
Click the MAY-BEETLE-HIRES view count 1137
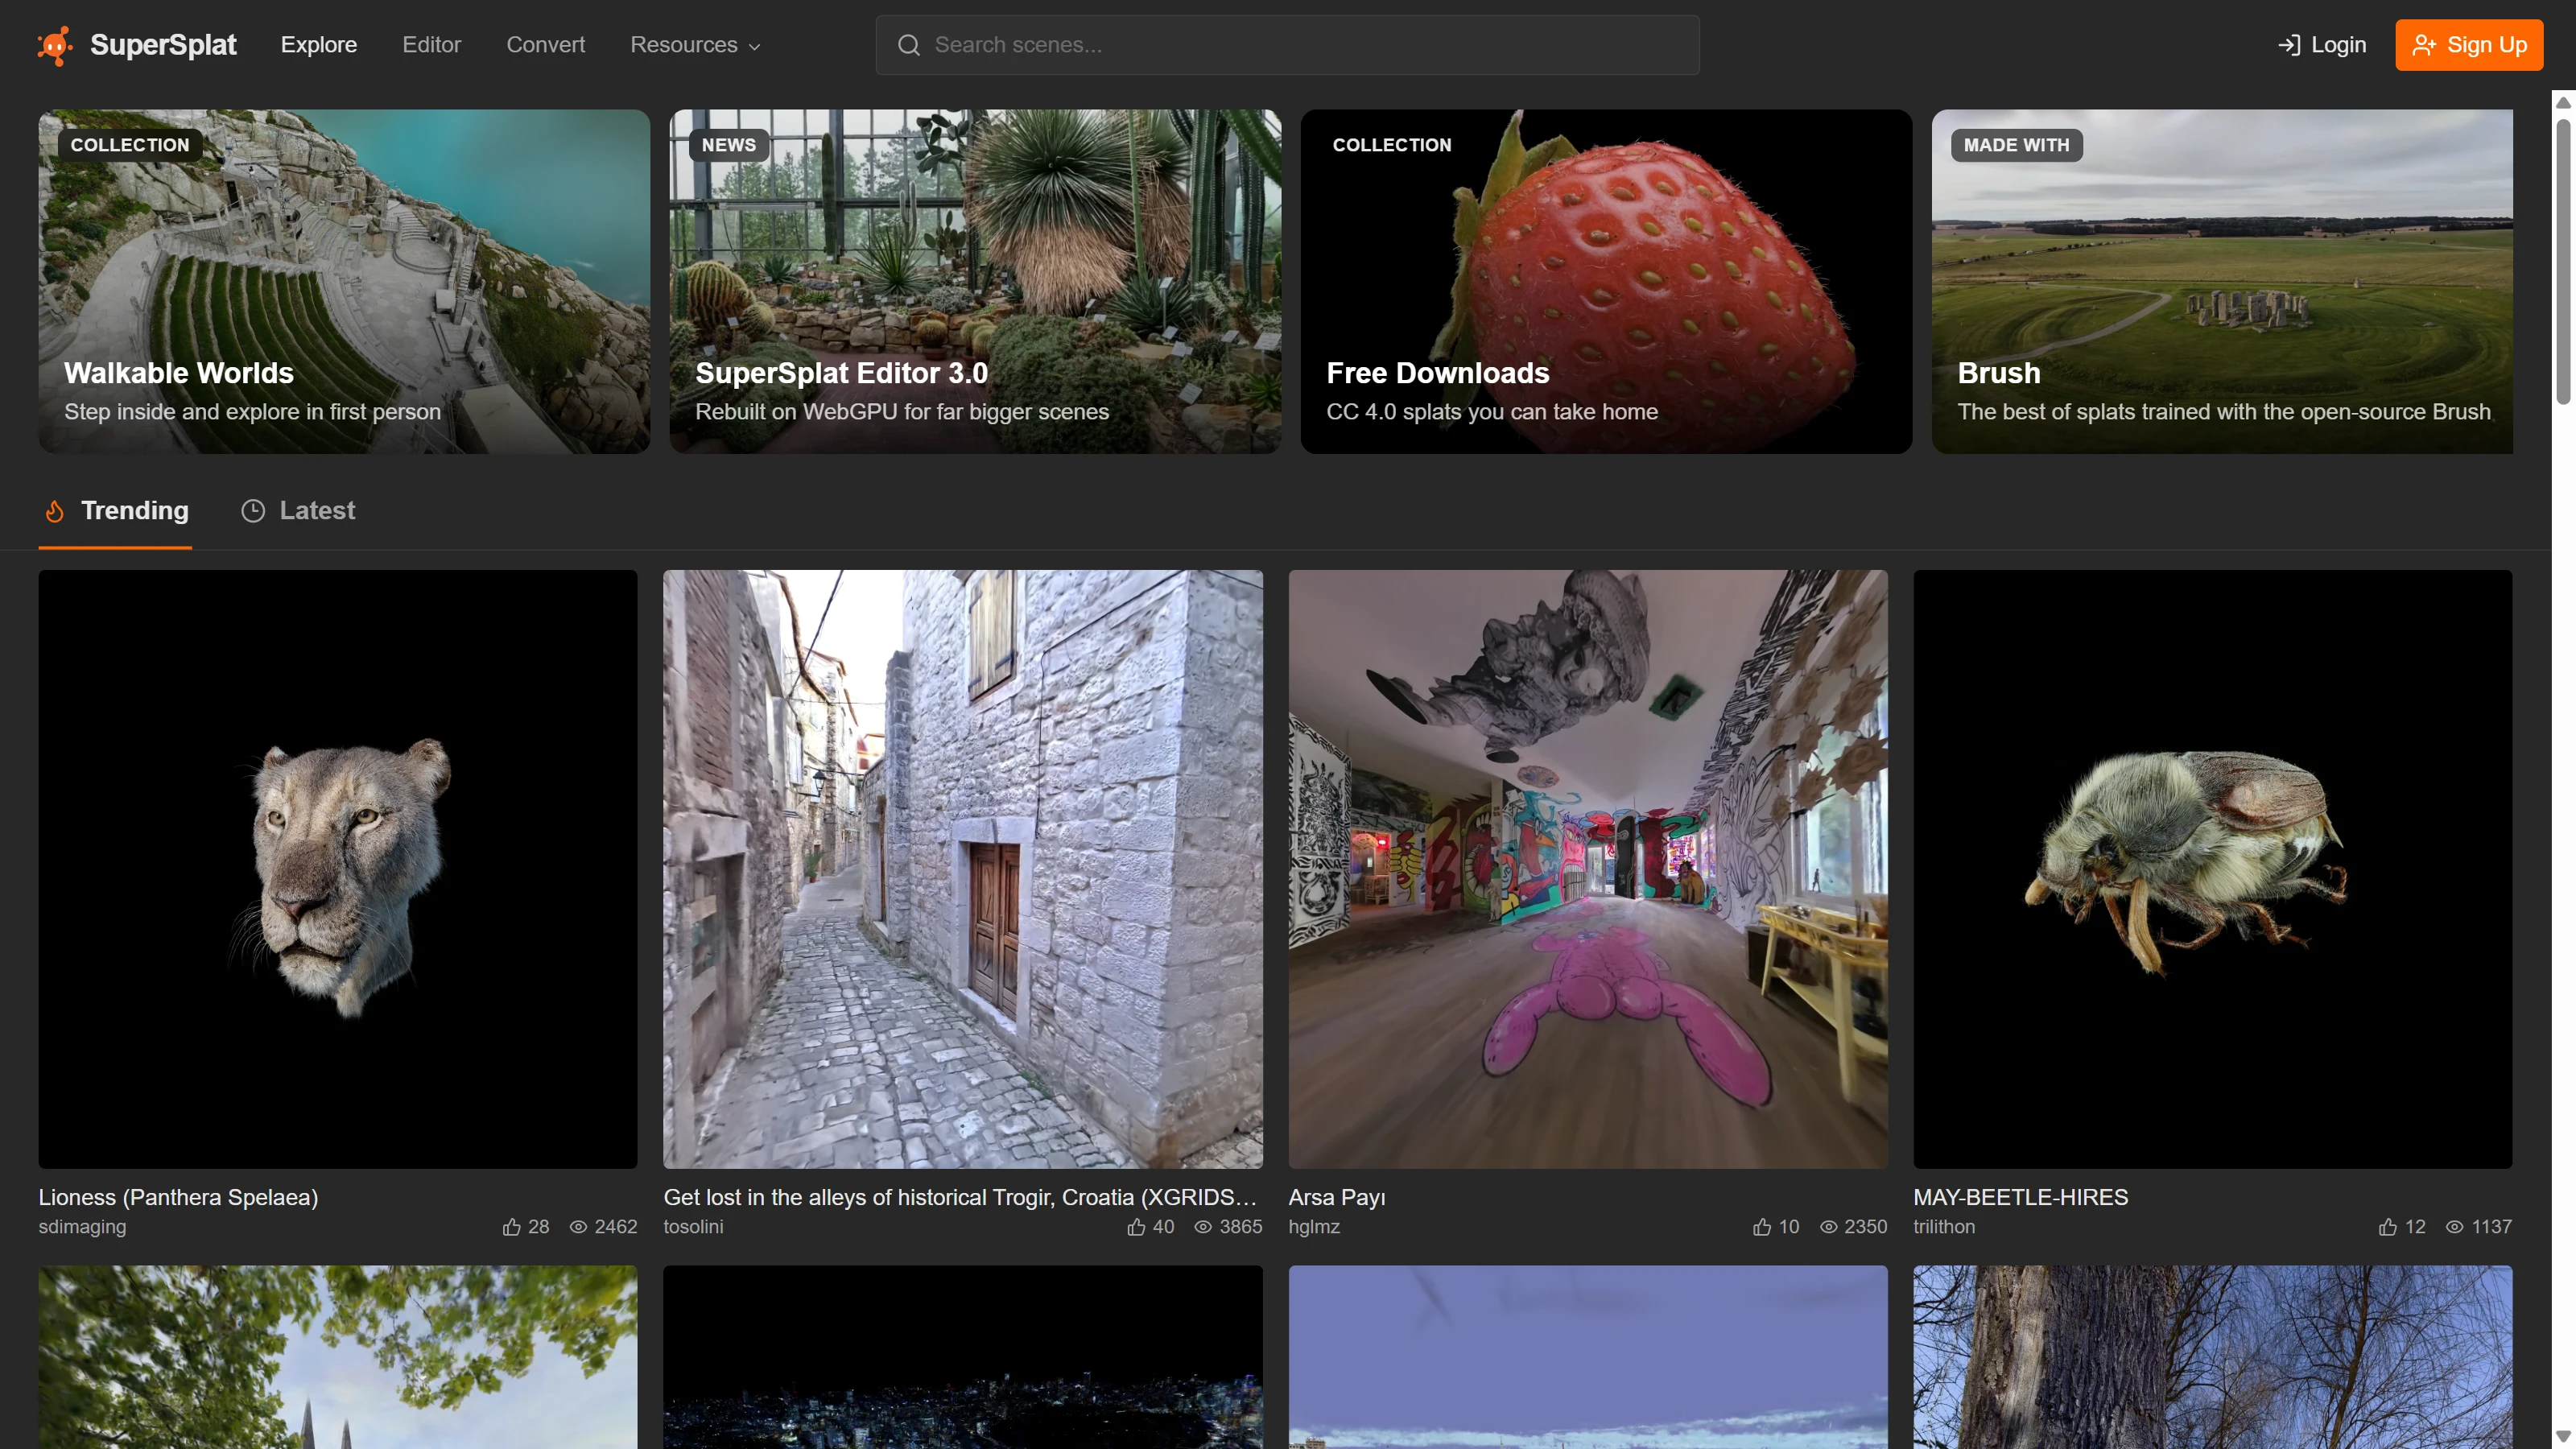coord(2492,1227)
